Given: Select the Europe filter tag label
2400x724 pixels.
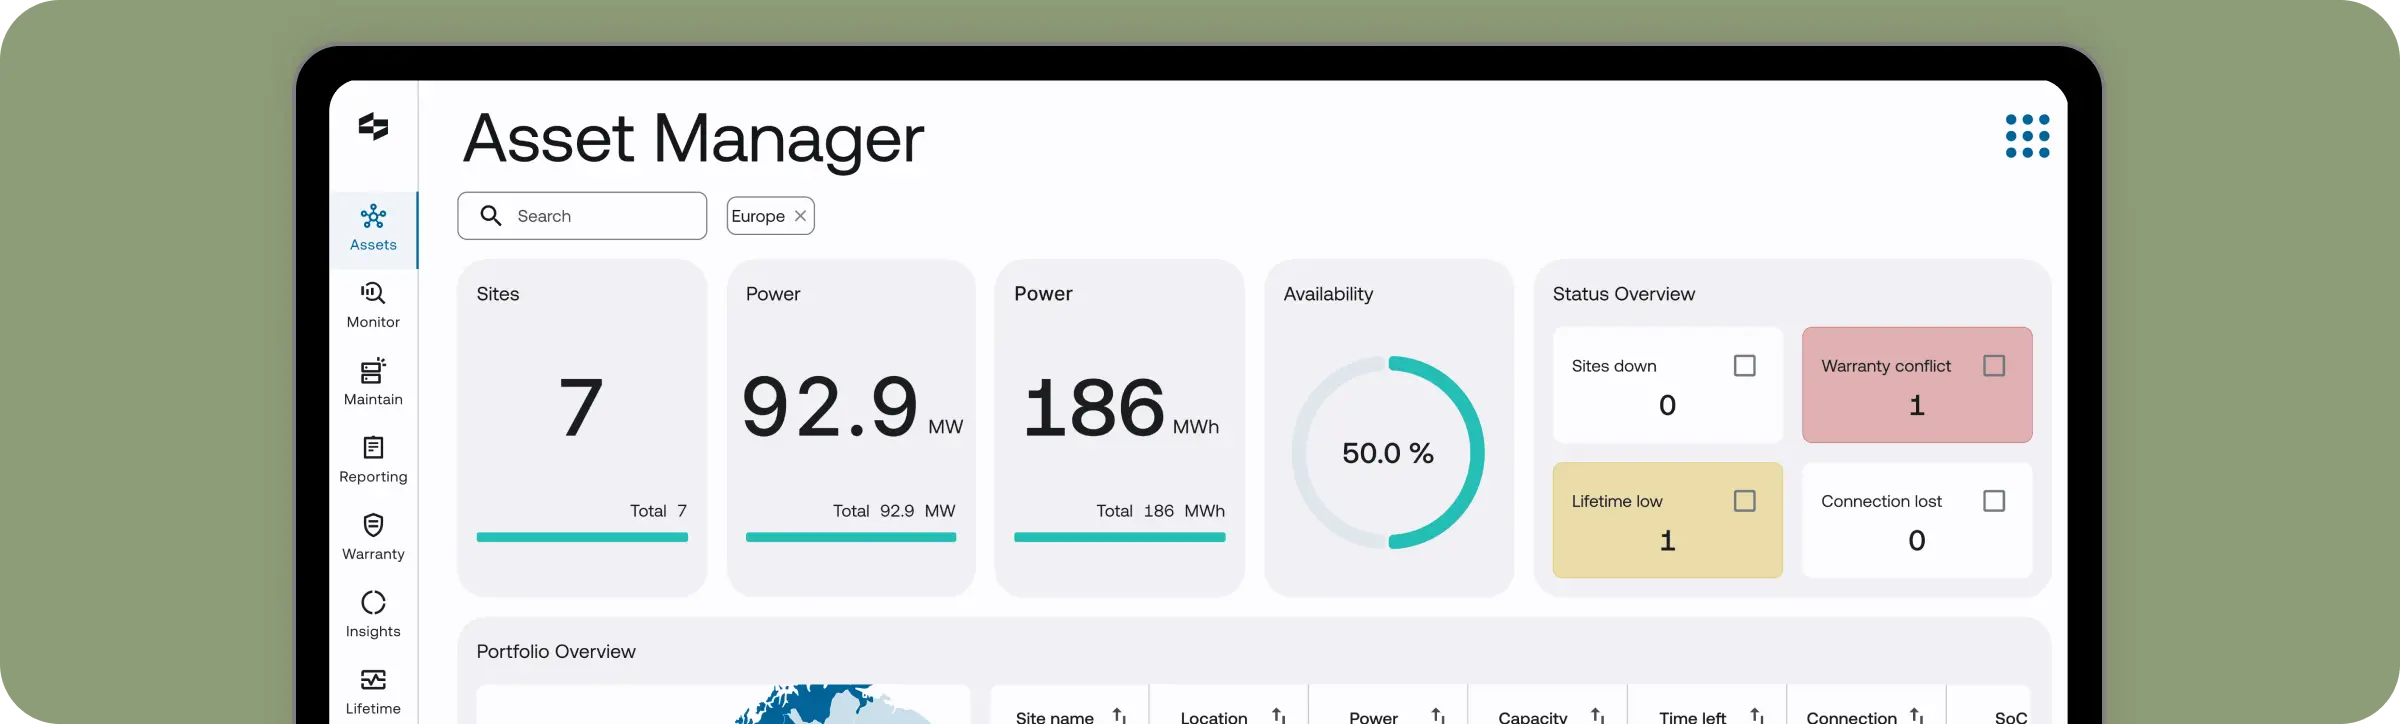Looking at the screenshot, I should tap(758, 216).
